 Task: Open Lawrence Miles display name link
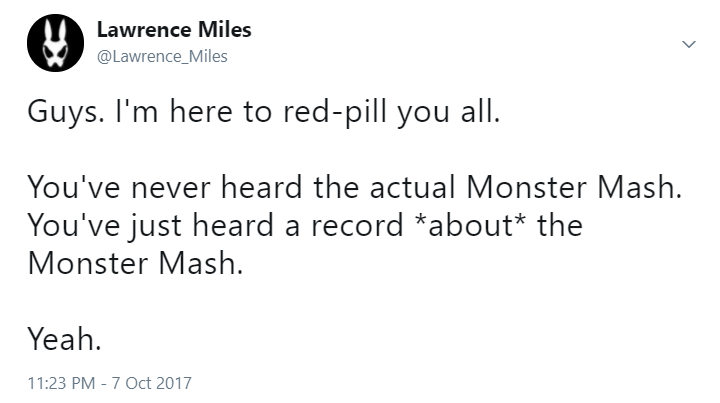[173, 30]
